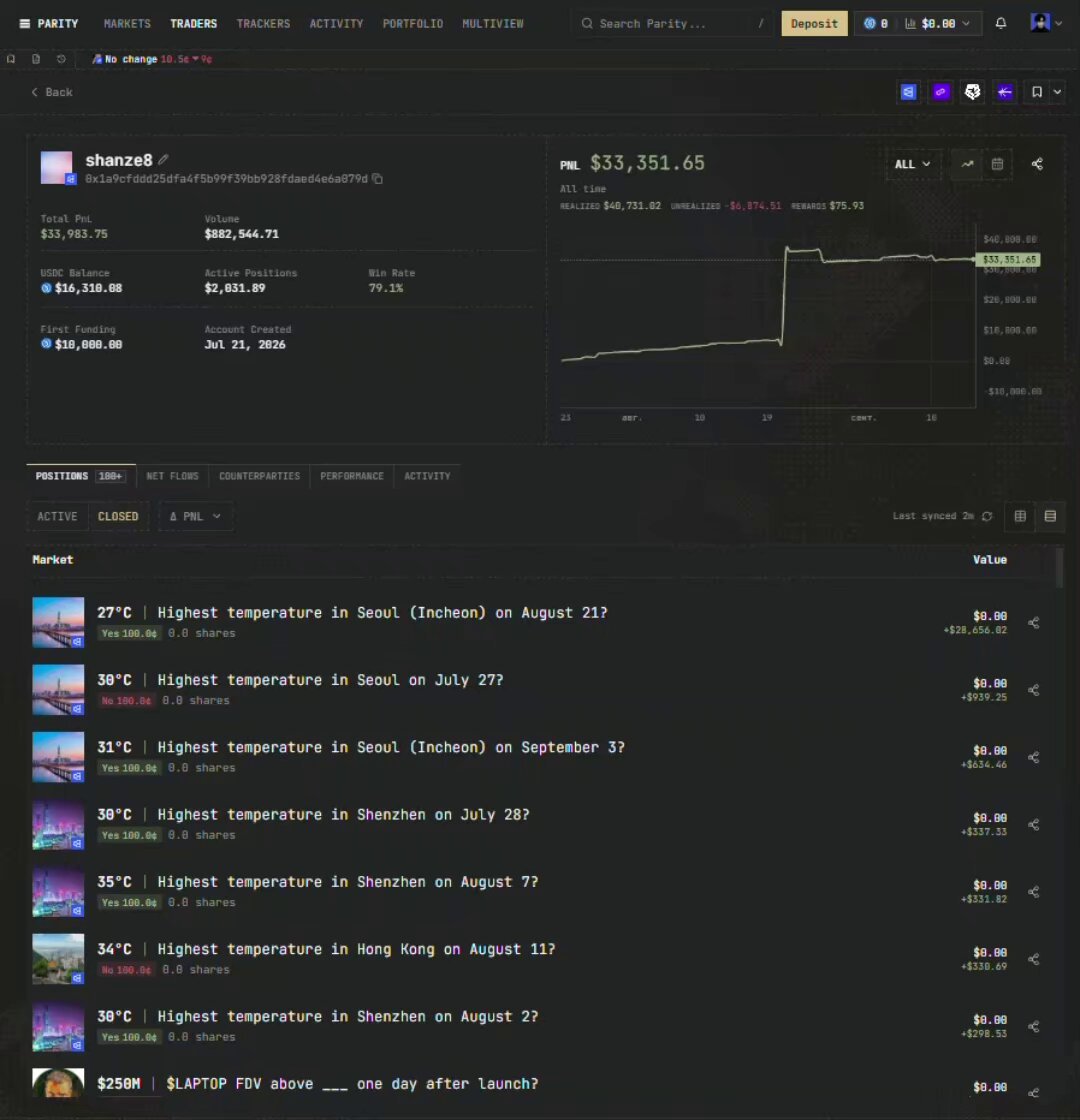
Task: Bookmark the shanze8 trader profile
Action: (x=1036, y=92)
